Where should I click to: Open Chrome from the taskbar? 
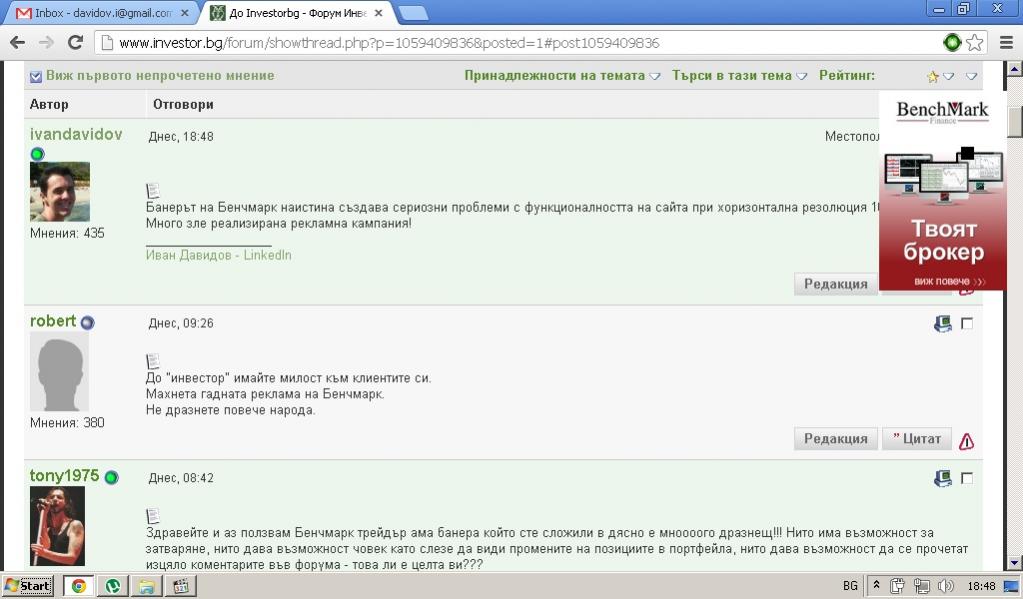pyautogui.click(x=78, y=586)
